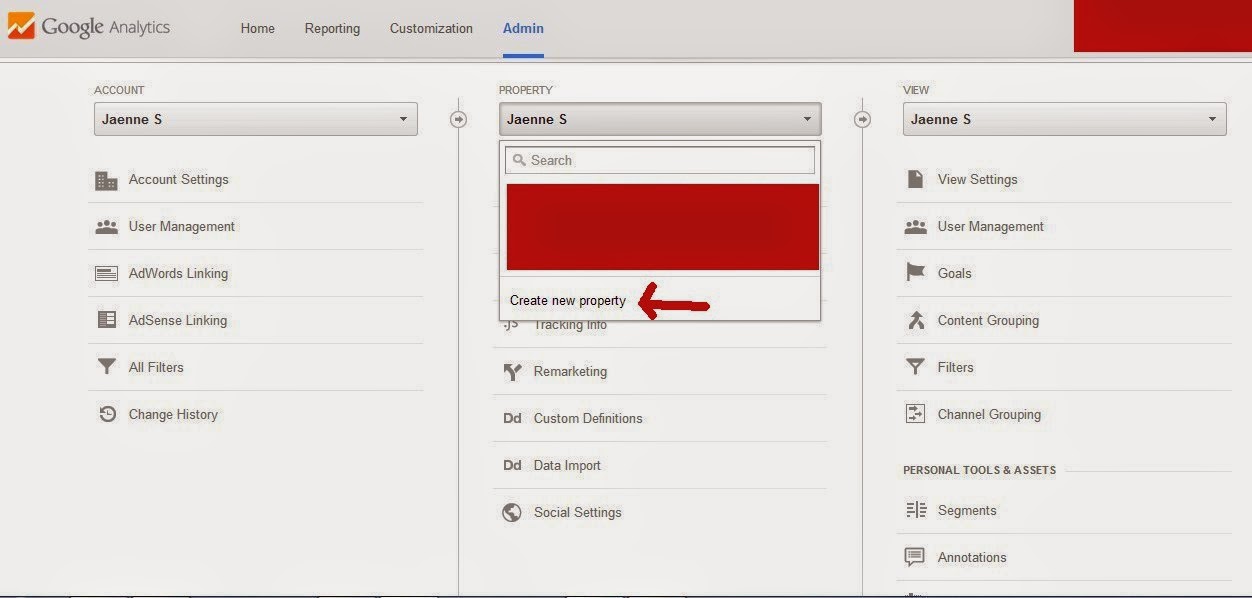The width and height of the screenshot is (1252, 598).
Task: Open Change History
Action: pos(173,414)
